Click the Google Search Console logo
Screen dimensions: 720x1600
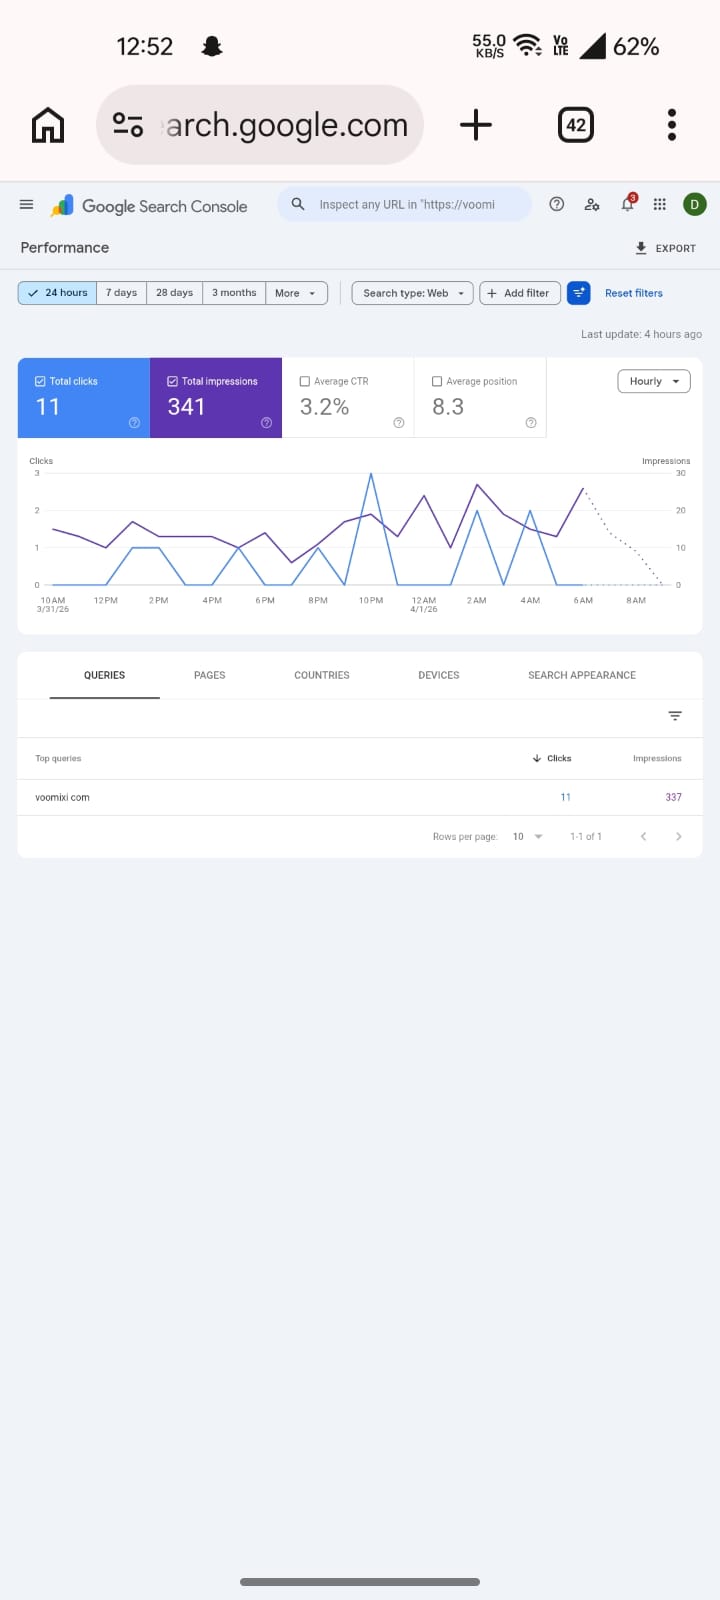coord(149,205)
